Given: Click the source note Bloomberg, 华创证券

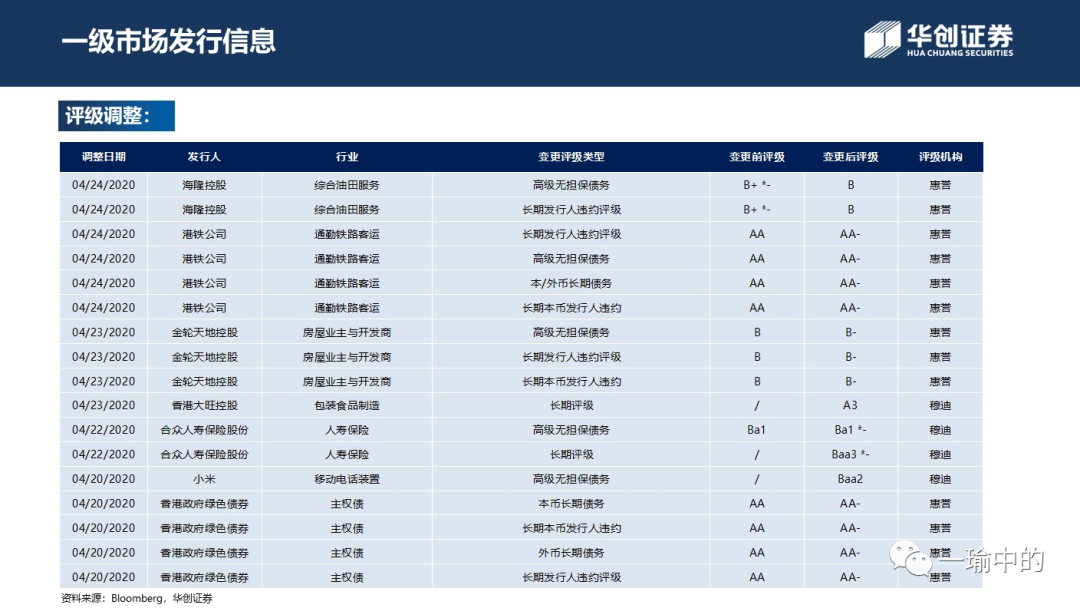Looking at the screenshot, I should pos(162,598).
